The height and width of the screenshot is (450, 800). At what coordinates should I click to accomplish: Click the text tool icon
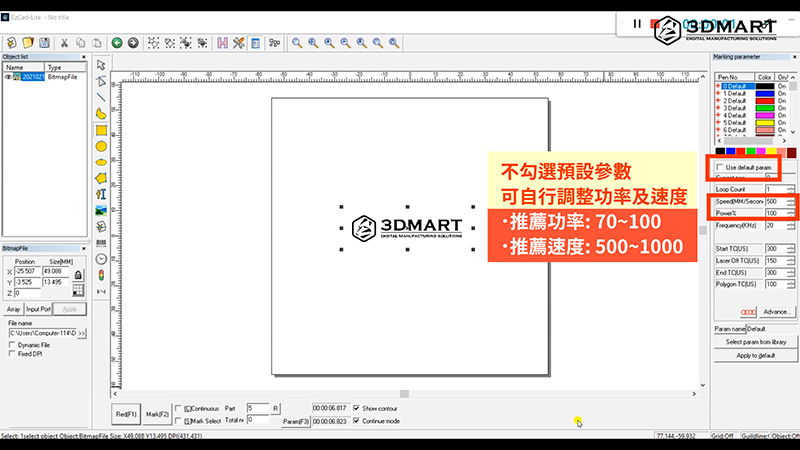click(101, 193)
